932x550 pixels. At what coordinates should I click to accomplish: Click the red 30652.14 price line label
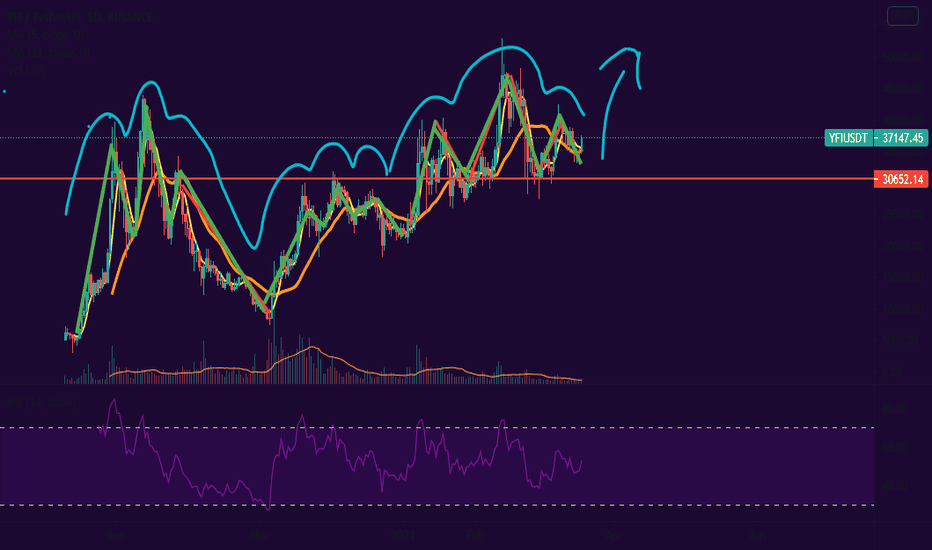pos(901,179)
